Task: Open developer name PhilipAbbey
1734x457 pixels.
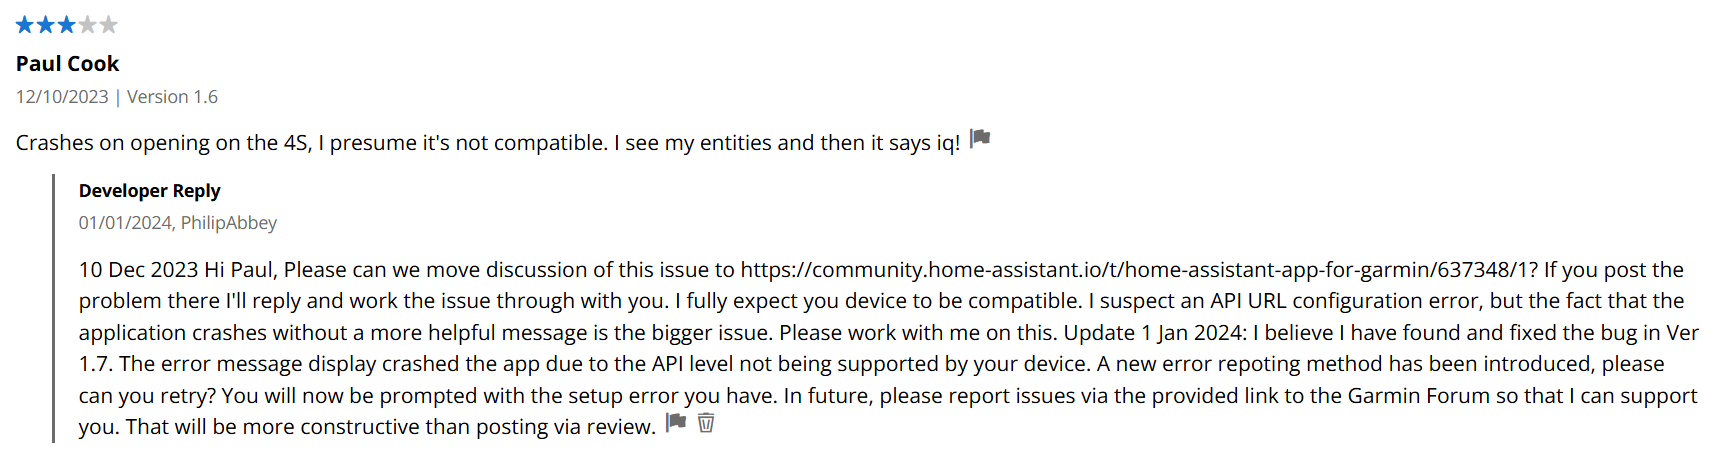Action: [229, 223]
